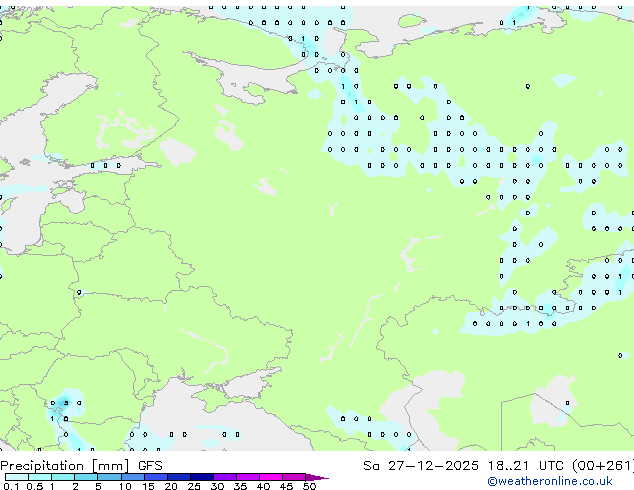This screenshot has height=490, width=634.
Task: Click the legend label "15"
Action: pos(148,486)
